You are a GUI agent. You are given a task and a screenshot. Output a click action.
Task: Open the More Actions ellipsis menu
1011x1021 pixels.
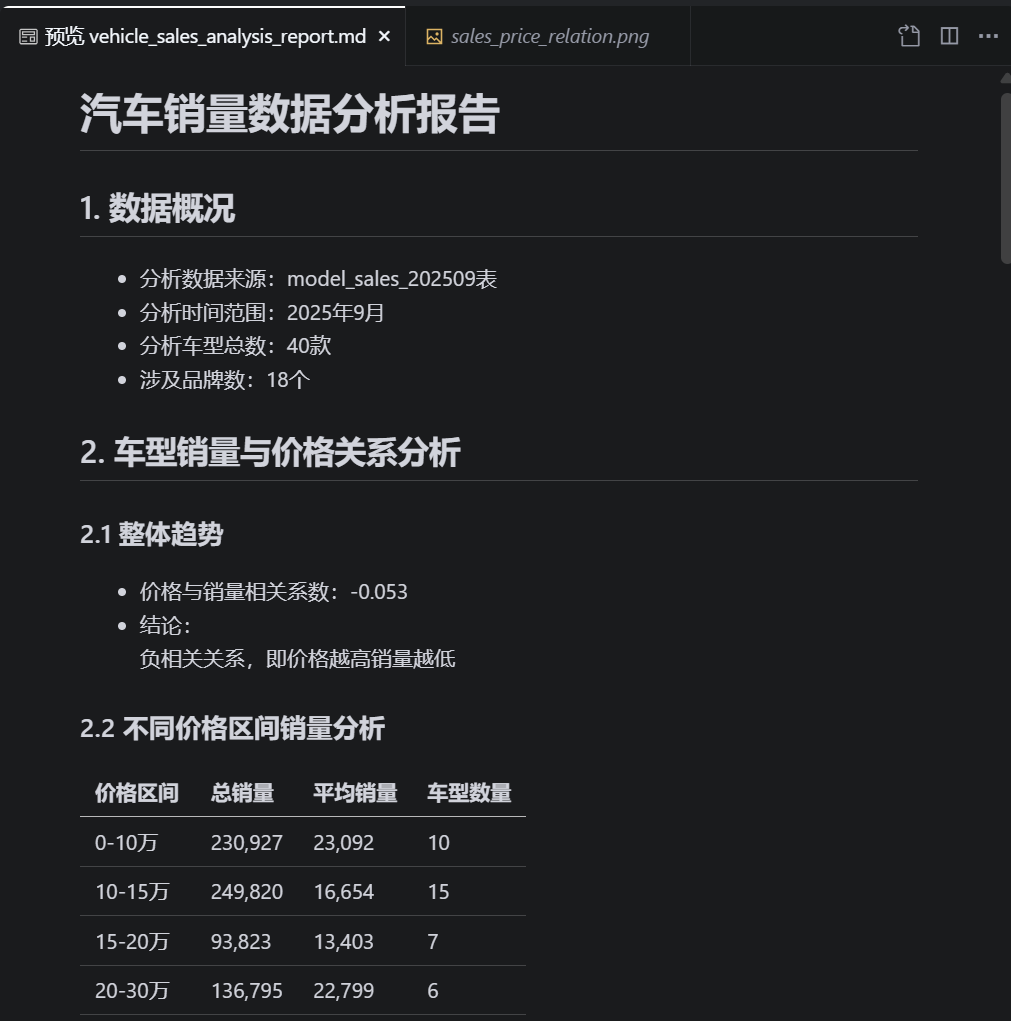coord(988,36)
